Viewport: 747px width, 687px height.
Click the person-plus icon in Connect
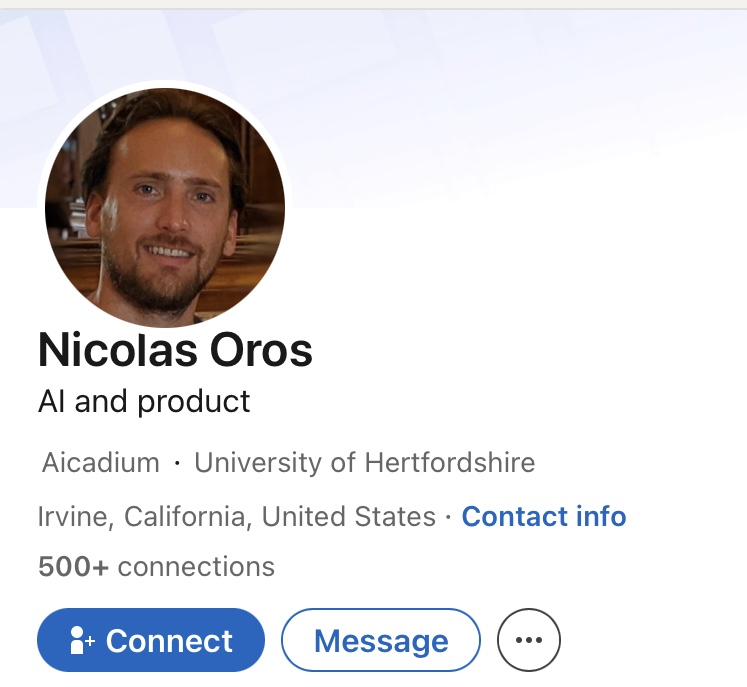pos(82,641)
